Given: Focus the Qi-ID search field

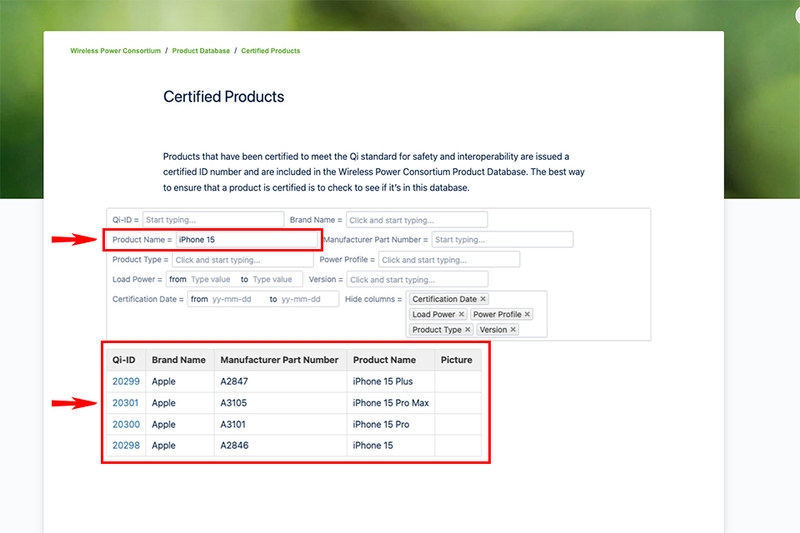Looking at the screenshot, I should [x=213, y=220].
